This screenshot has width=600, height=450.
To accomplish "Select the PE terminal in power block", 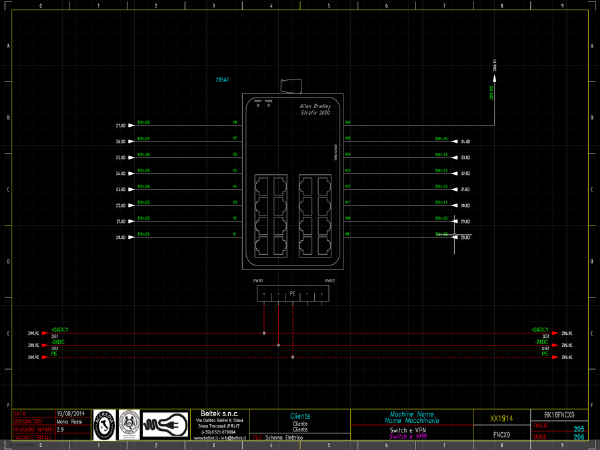I will click(x=293, y=294).
